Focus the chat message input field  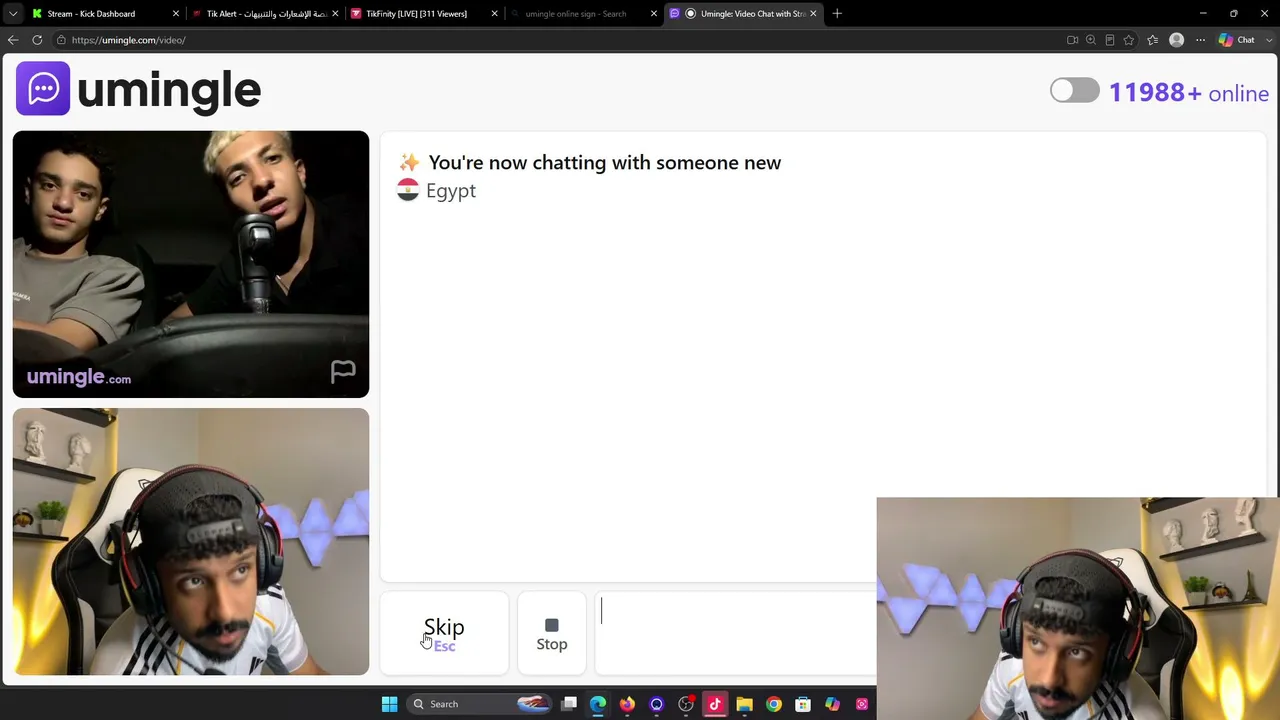[x=736, y=634]
